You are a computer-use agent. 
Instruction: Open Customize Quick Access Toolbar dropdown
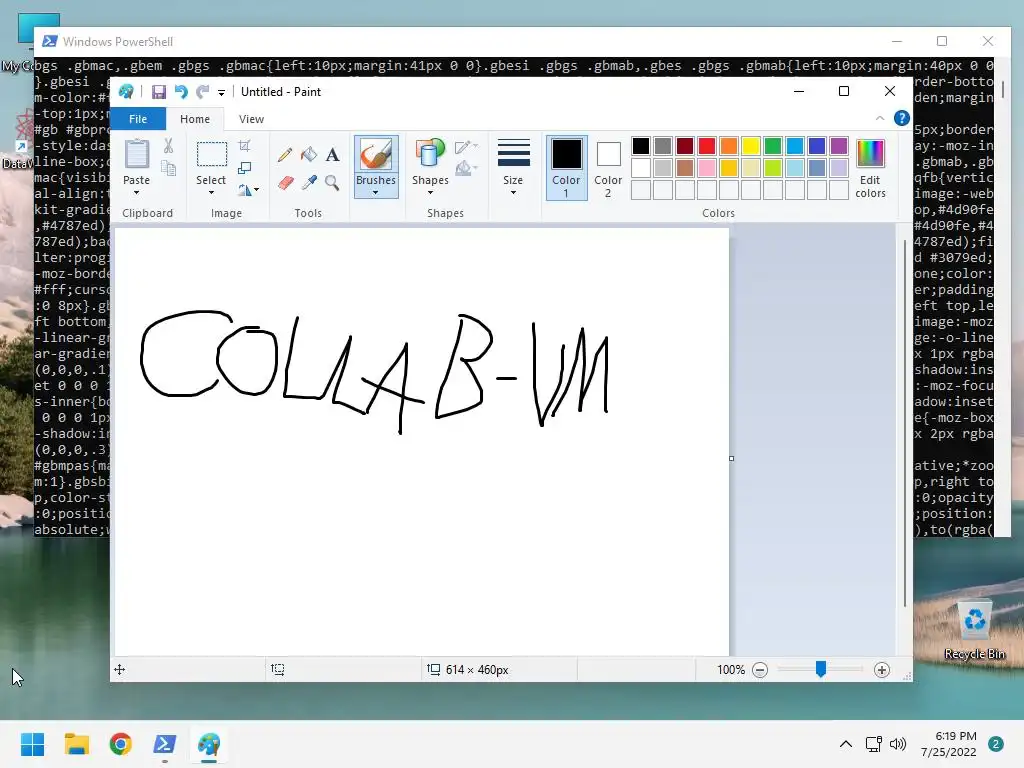221,93
